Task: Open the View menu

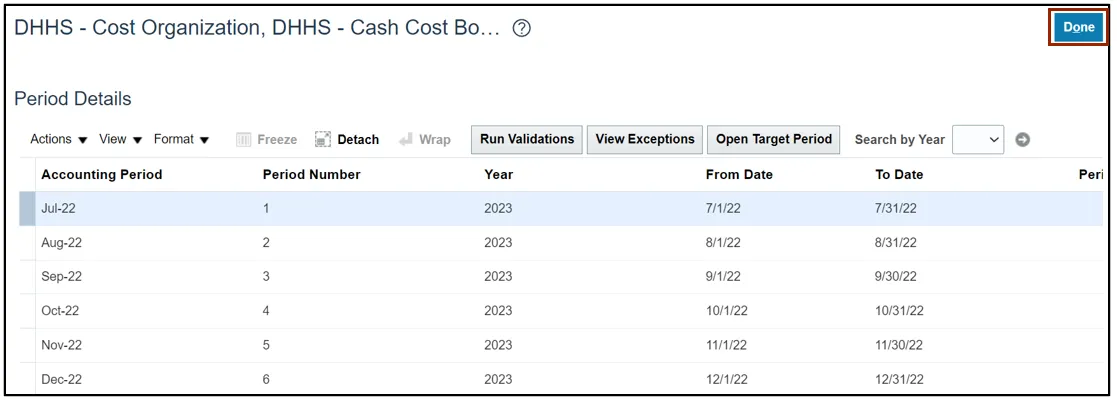Action: pyautogui.click(x=120, y=139)
